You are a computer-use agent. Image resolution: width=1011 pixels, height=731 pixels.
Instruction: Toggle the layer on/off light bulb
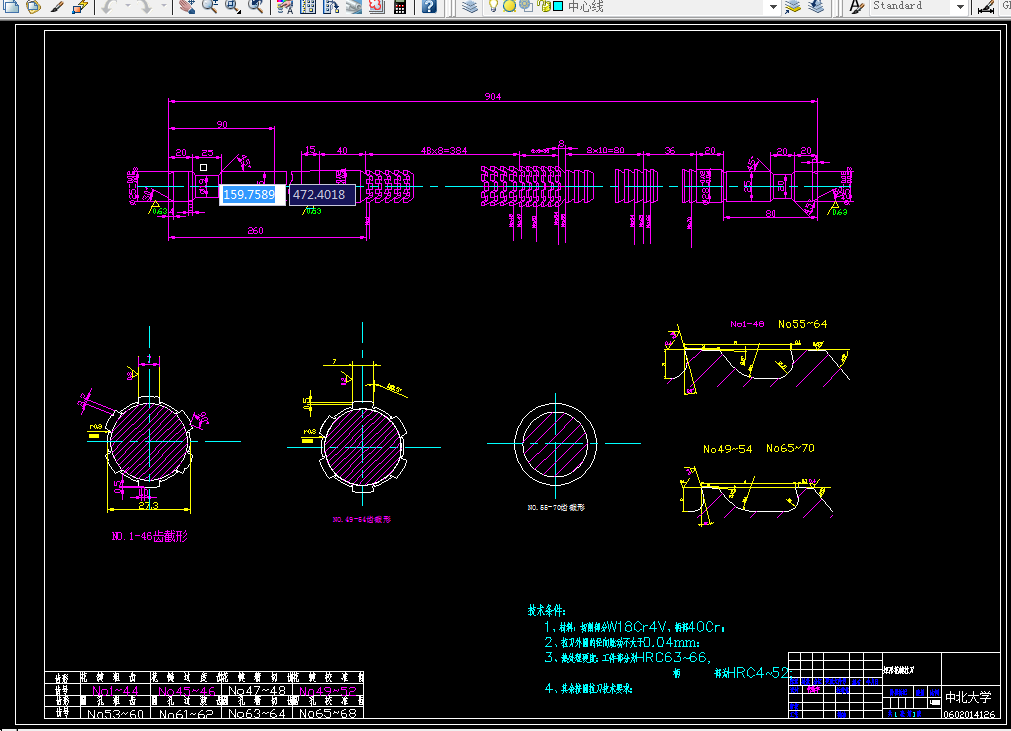[x=493, y=6]
